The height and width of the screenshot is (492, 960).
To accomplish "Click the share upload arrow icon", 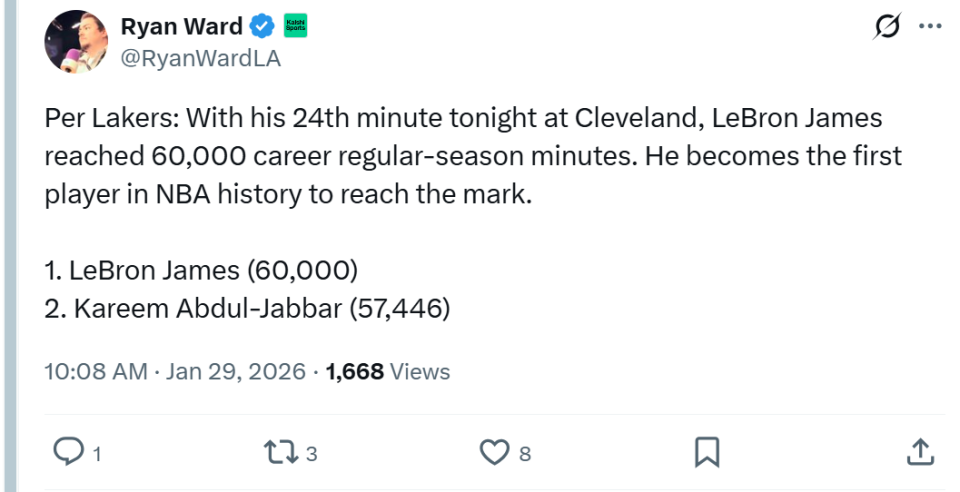I will tap(919, 453).
